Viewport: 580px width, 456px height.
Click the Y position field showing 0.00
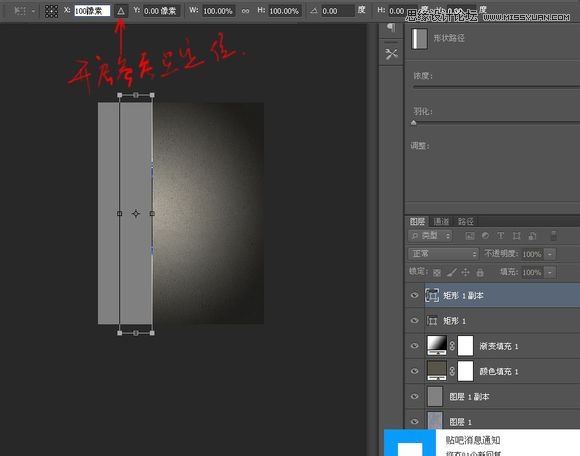[x=161, y=11]
